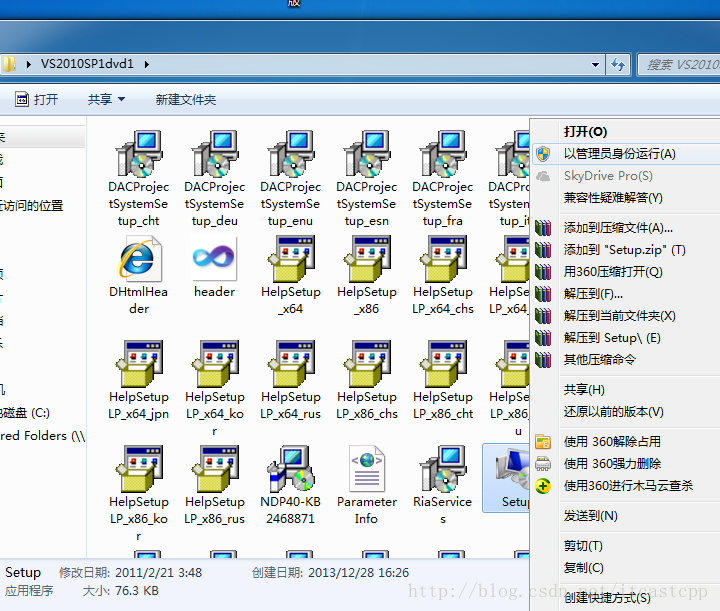Screen dimensions: 720x611
Task: Choose 复制(C) in context menu
Action: (x=583, y=568)
